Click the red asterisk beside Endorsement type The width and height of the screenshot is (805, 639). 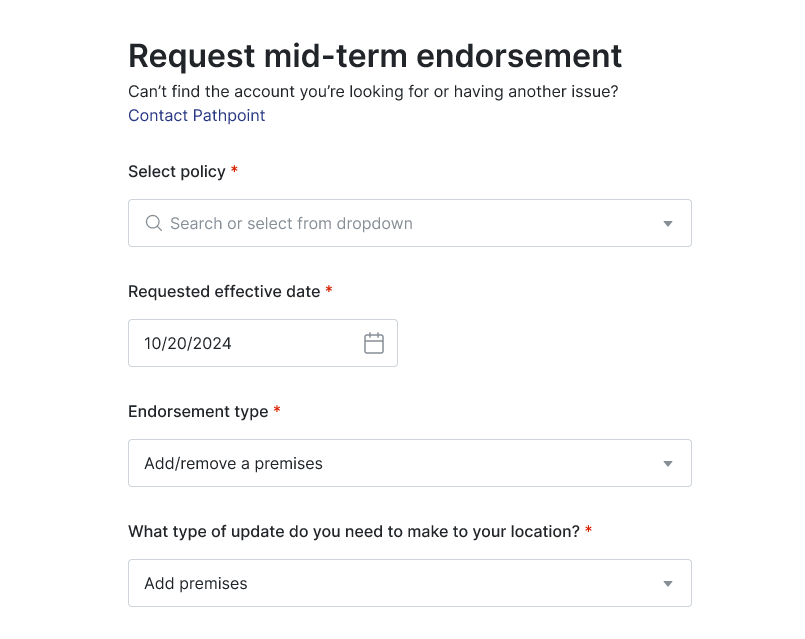277,410
